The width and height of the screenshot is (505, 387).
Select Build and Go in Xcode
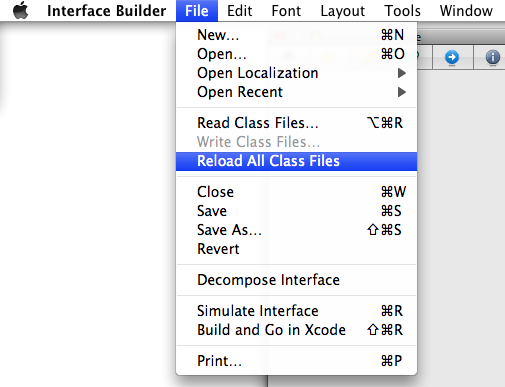(x=296, y=330)
